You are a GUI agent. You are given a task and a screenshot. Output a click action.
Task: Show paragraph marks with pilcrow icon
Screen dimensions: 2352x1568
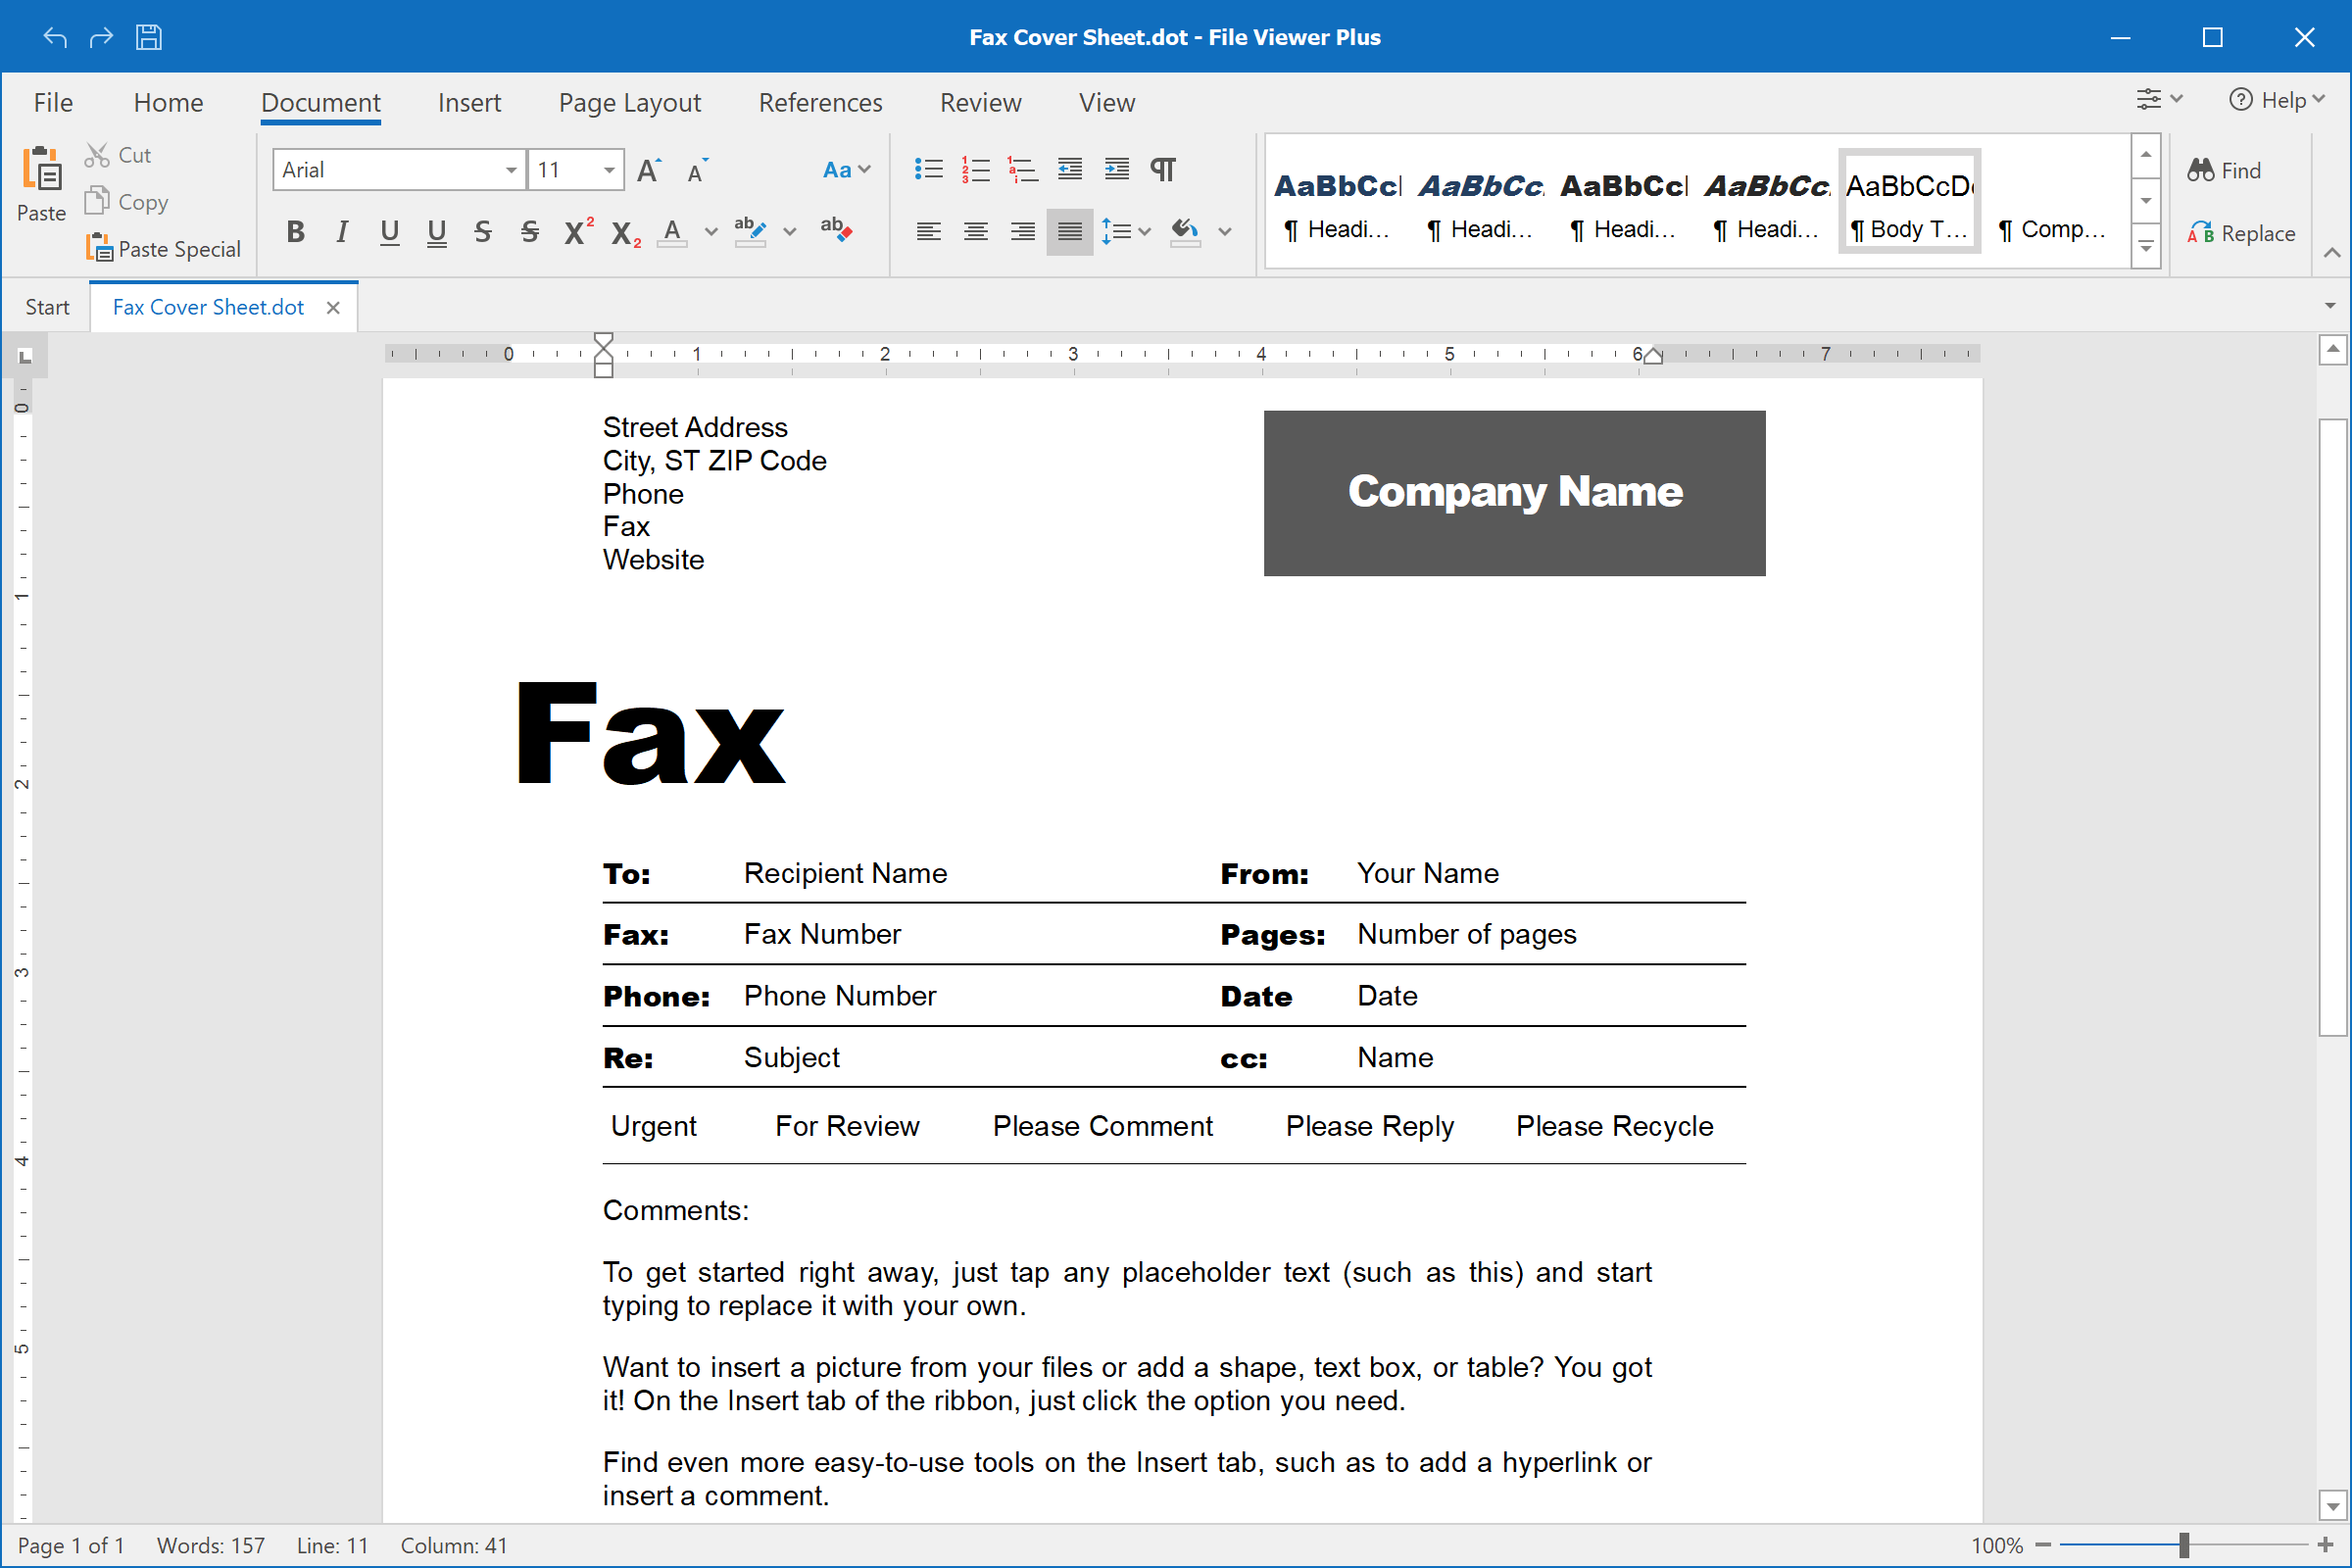point(1163,169)
